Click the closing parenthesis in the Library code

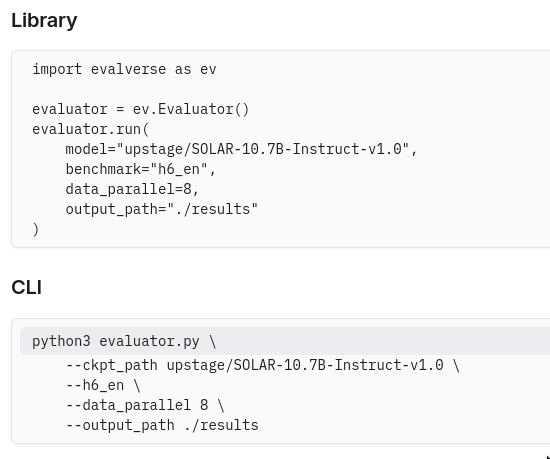tap(36, 230)
